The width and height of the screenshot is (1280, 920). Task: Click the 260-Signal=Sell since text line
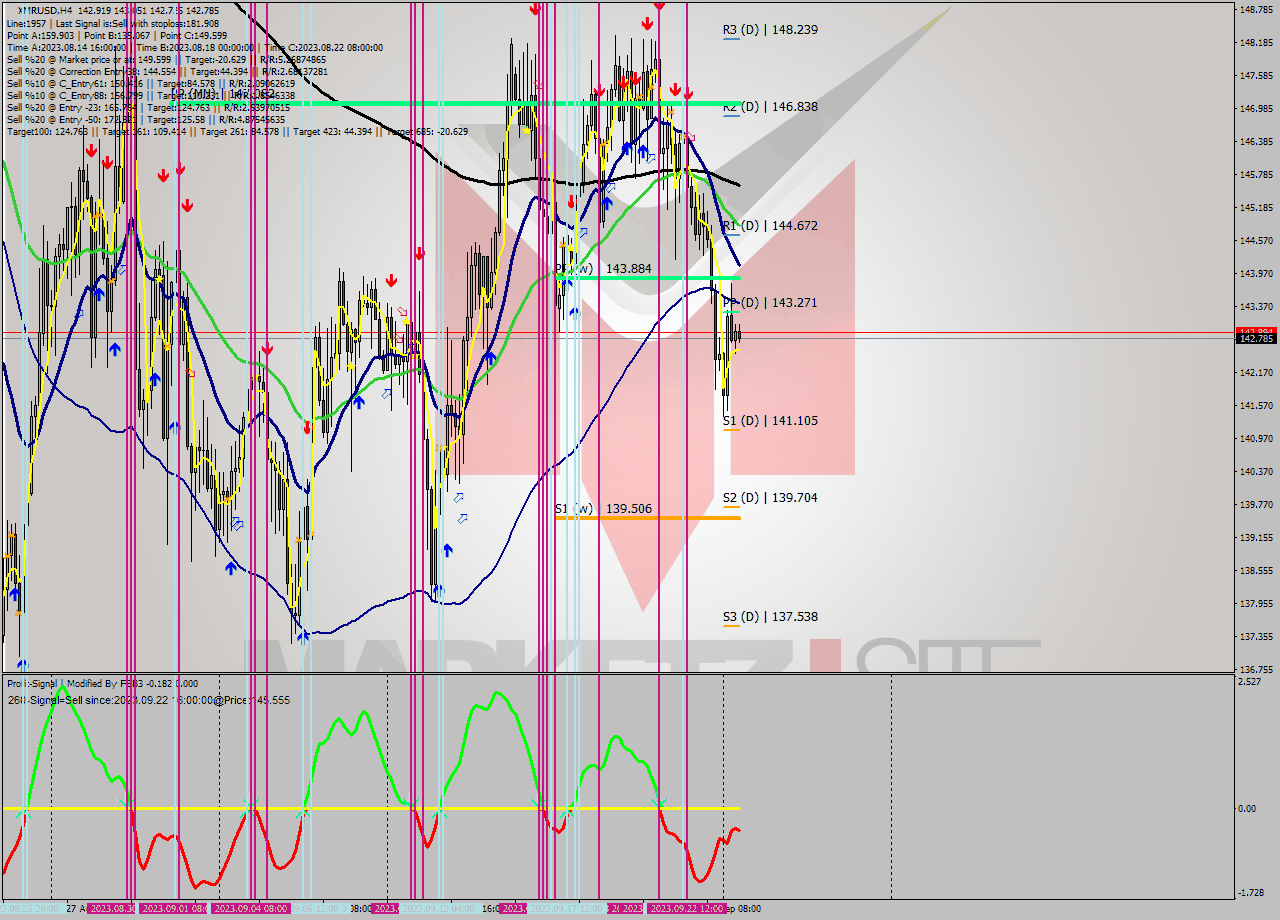click(148, 700)
